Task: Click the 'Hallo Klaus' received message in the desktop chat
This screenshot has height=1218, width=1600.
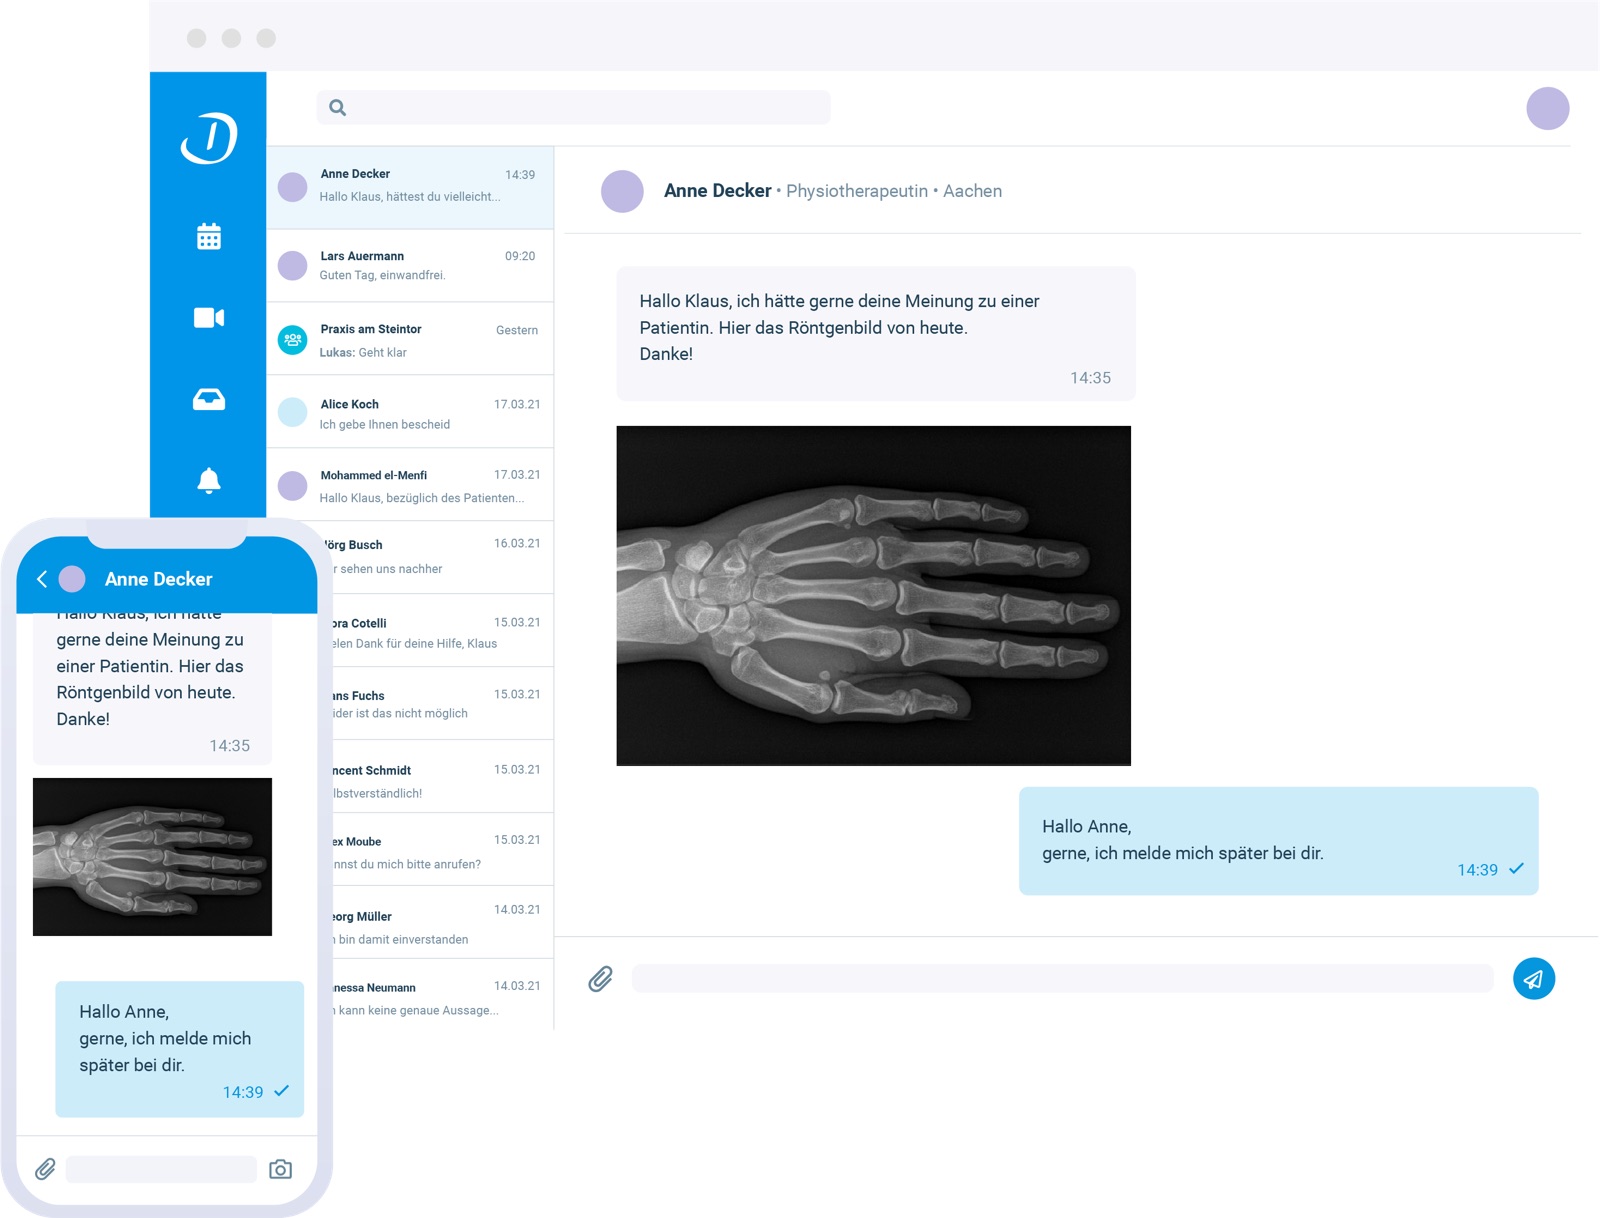Action: (x=876, y=333)
